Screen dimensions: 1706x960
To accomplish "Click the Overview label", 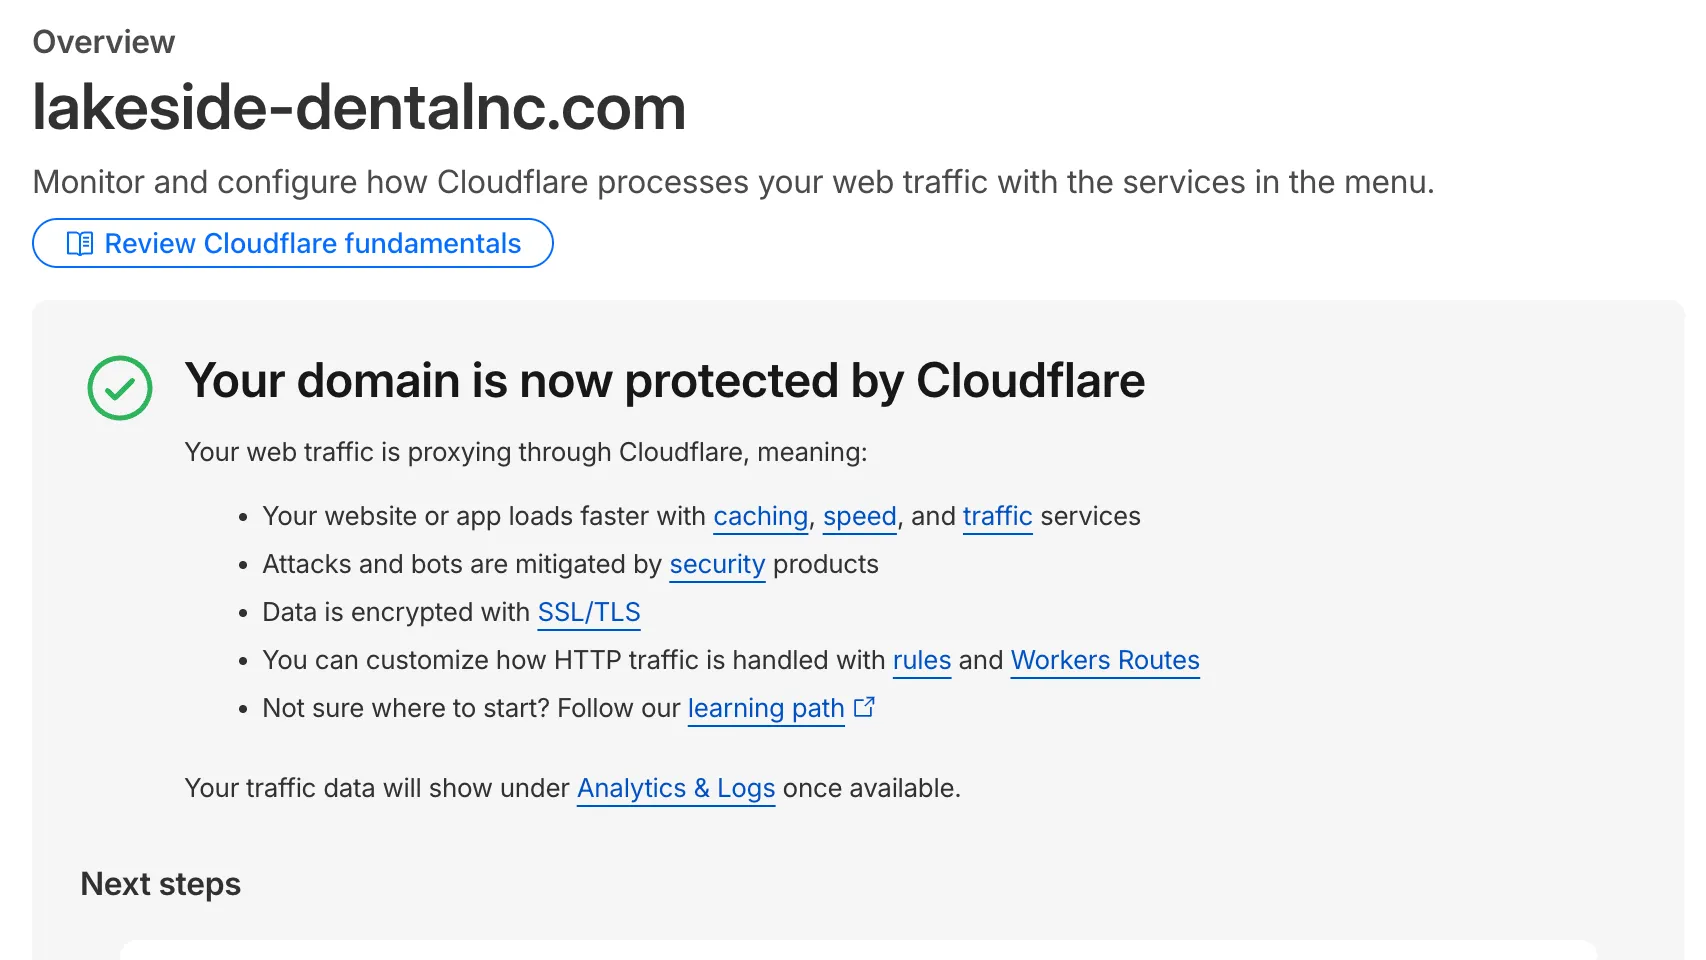I will click(x=103, y=41).
